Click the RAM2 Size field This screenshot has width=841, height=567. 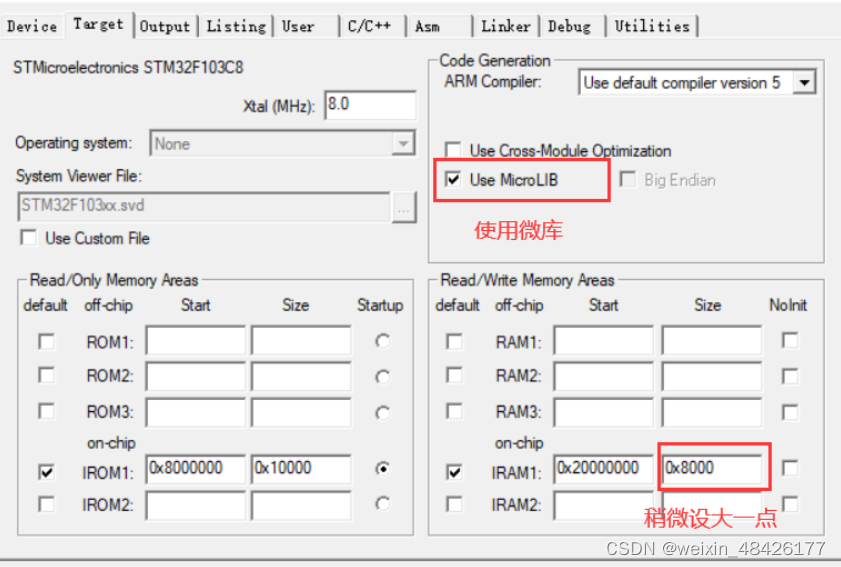coord(712,376)
